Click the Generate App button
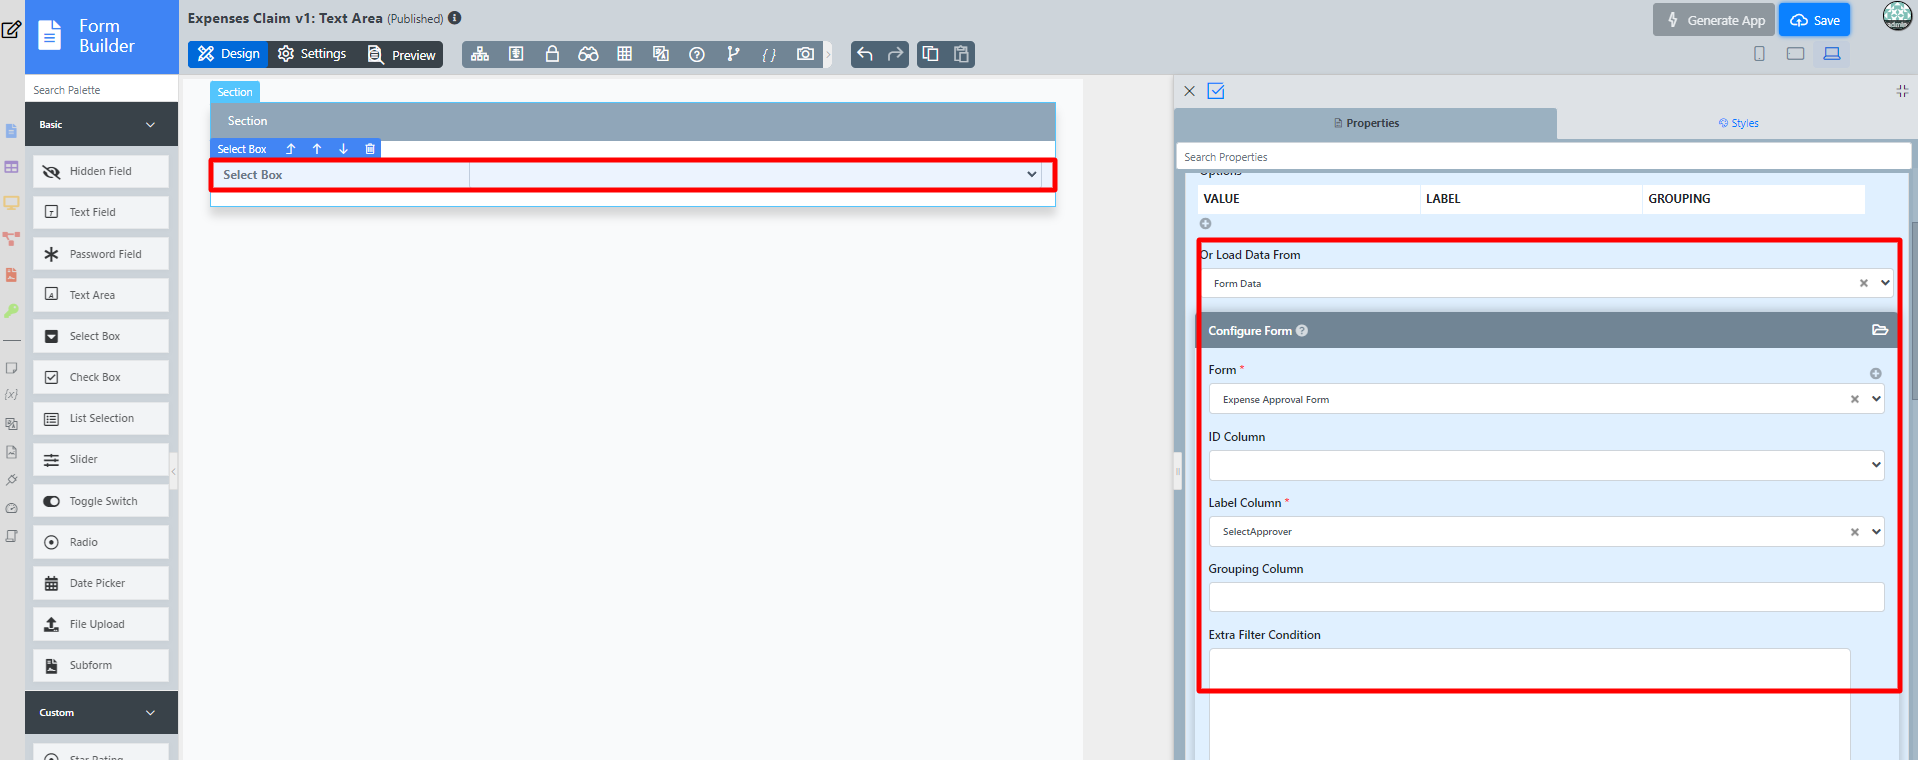 (1714, 20)
